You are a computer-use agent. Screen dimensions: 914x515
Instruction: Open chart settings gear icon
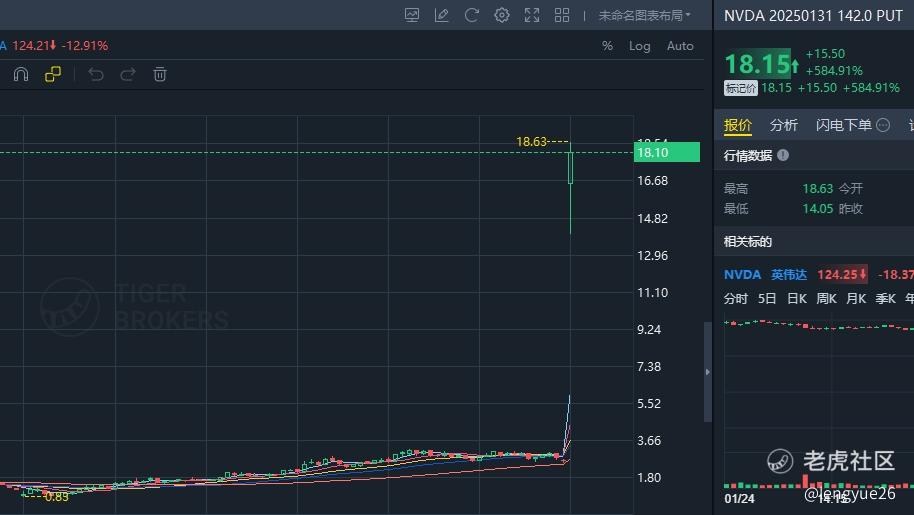pyautogui.click(x=502, y=15)
